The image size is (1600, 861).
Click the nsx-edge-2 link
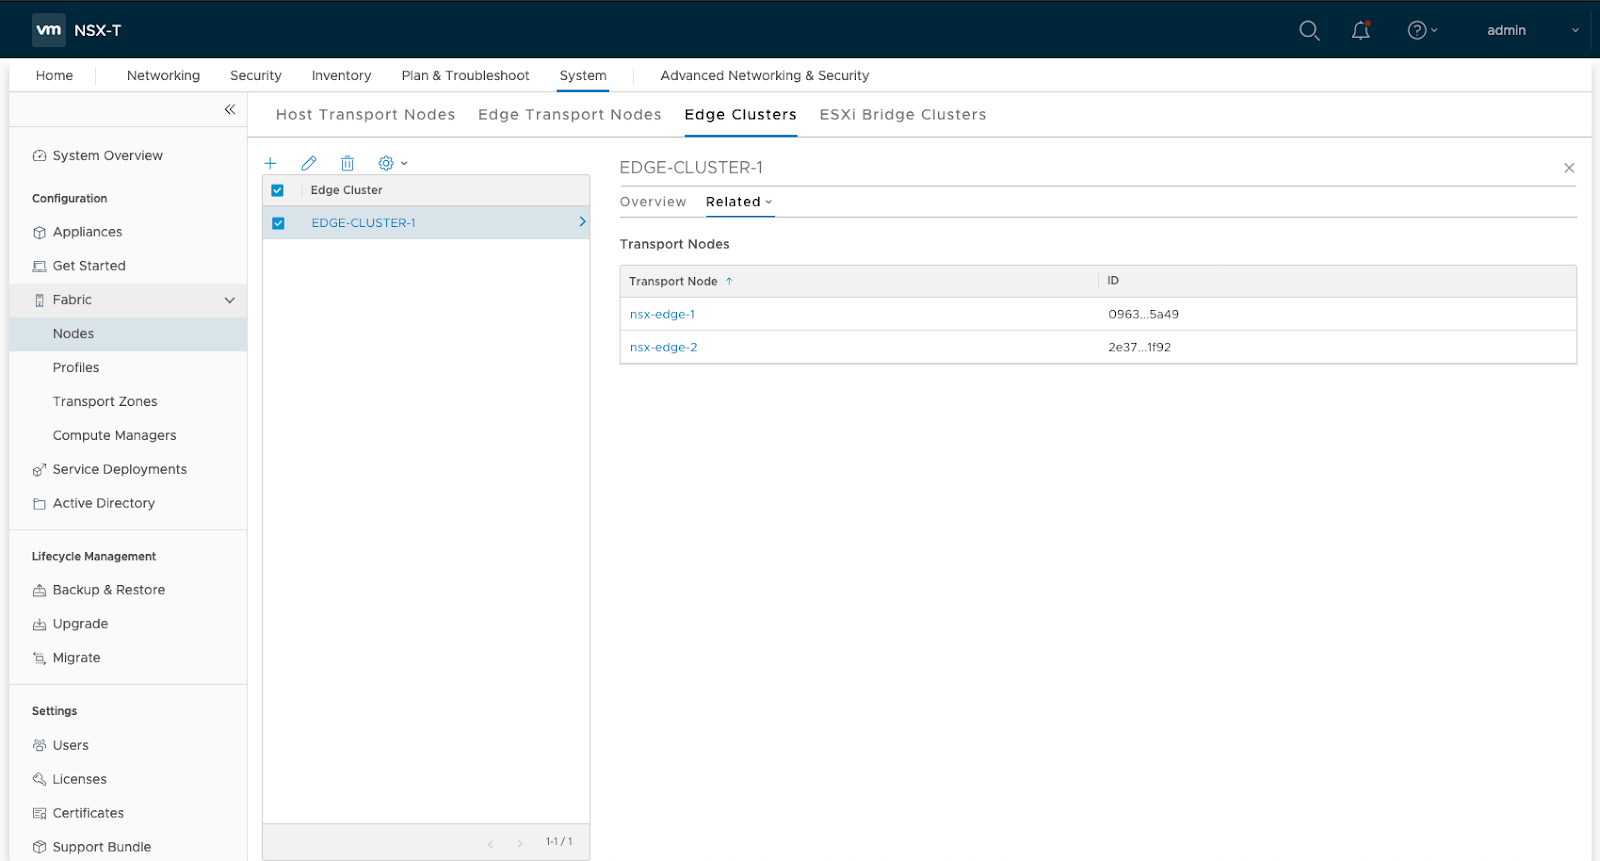coord(663,347)
